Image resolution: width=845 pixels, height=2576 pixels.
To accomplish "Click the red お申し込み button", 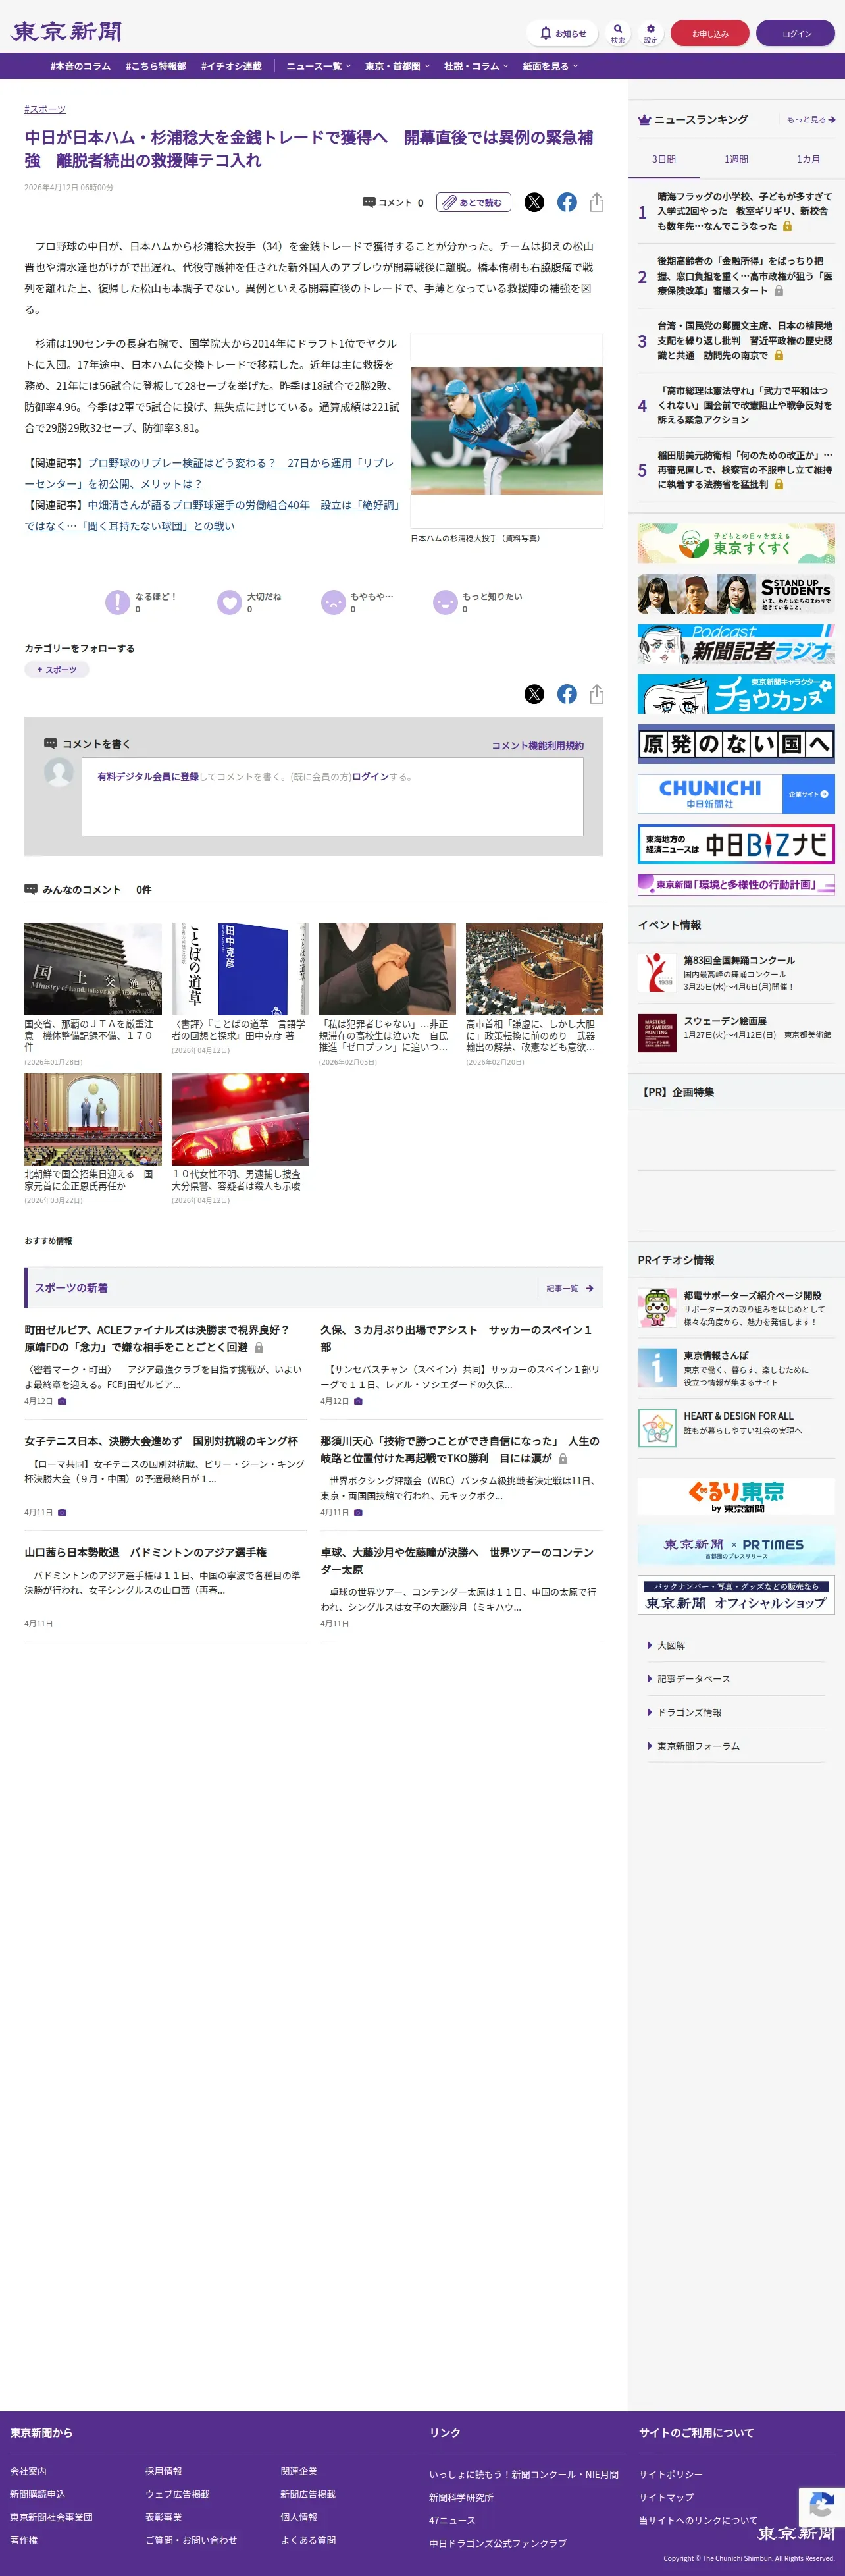I will [x=710, y=33].
